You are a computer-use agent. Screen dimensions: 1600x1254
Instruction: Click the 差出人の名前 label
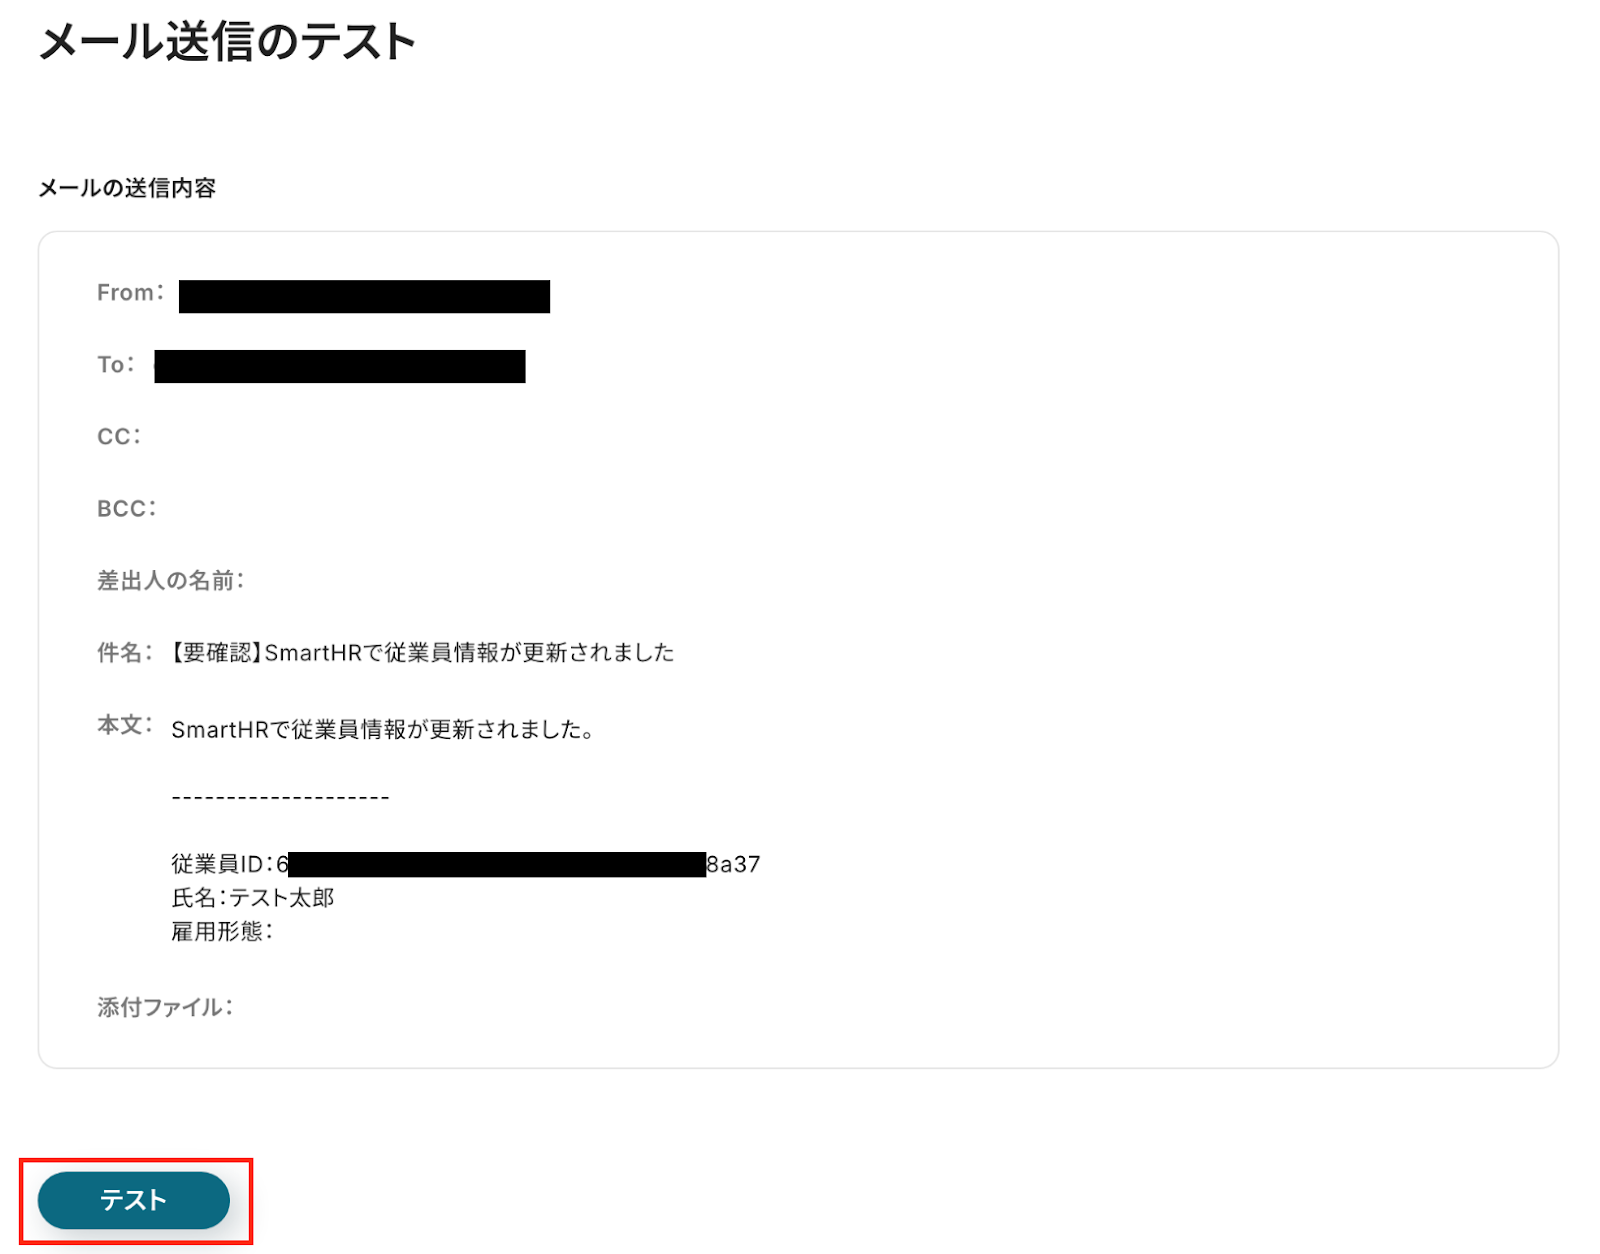pos(171,581)
